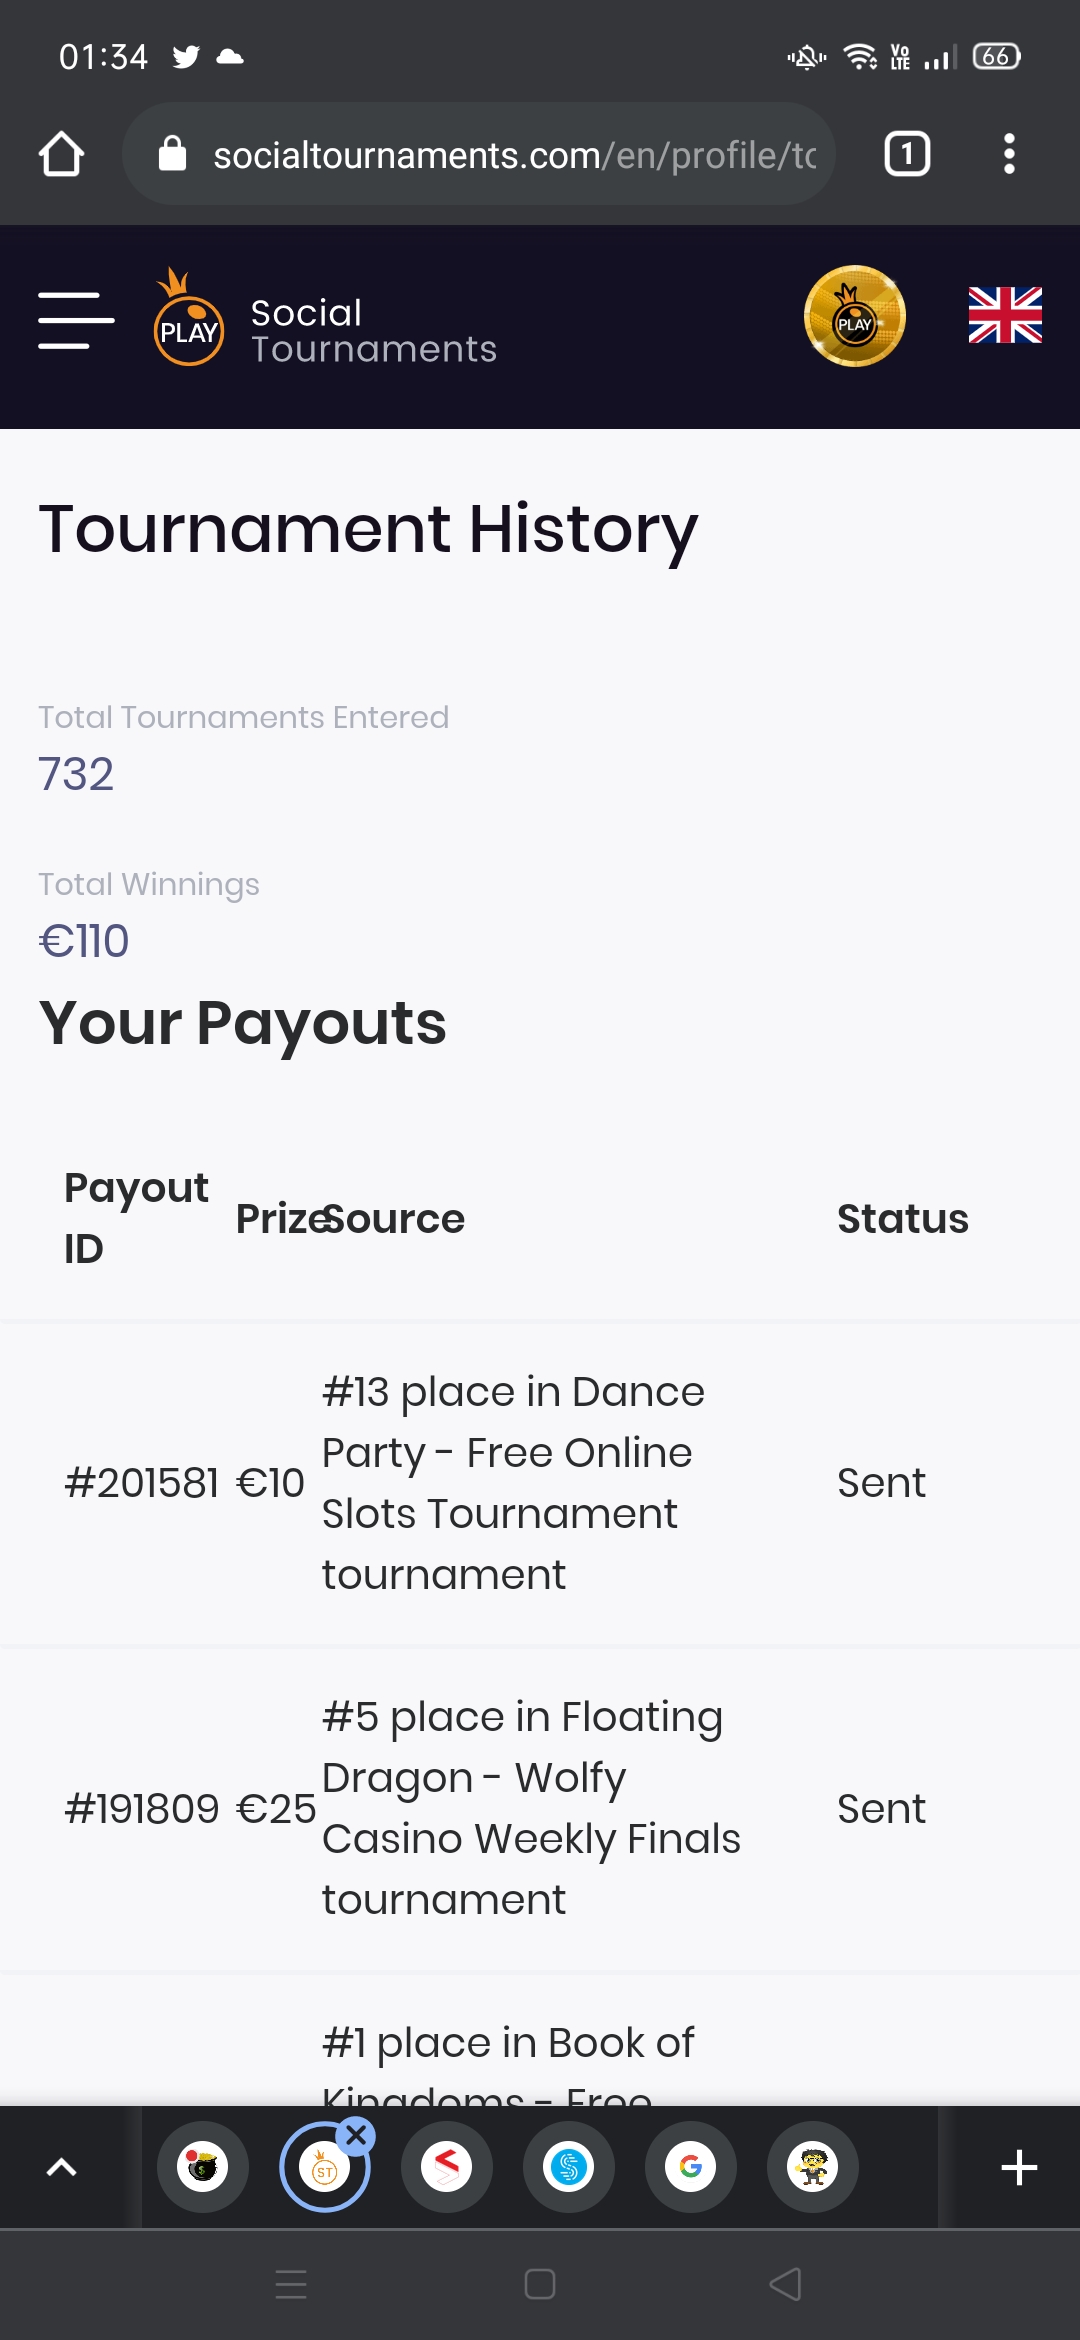Image resolution: width=1080 pixels, height=2340 pixels.
Task: Switch to the blue S logo tab
Action: [x=569, y=2167]
